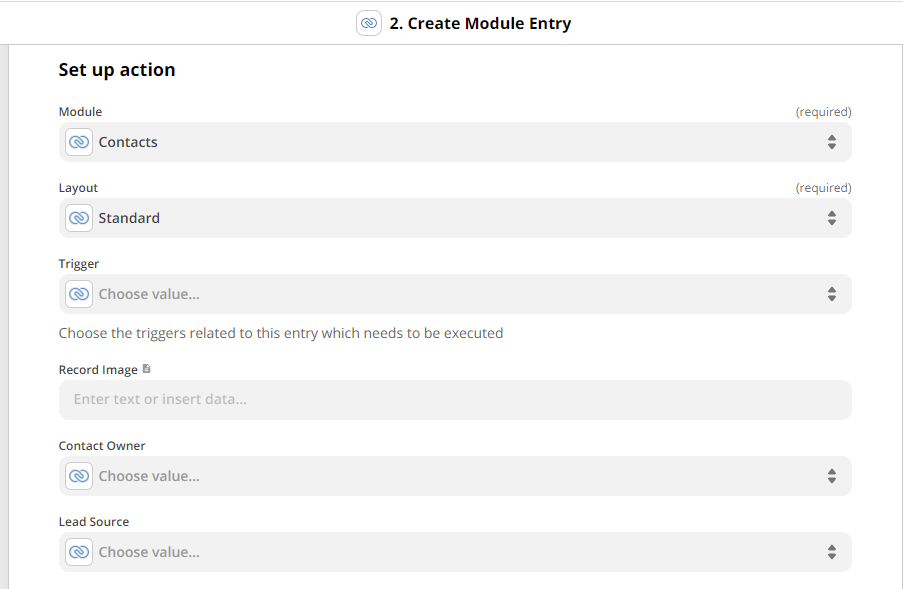
Task: Open the Layout dropdown showing Standard
Action: click(455, 218)
